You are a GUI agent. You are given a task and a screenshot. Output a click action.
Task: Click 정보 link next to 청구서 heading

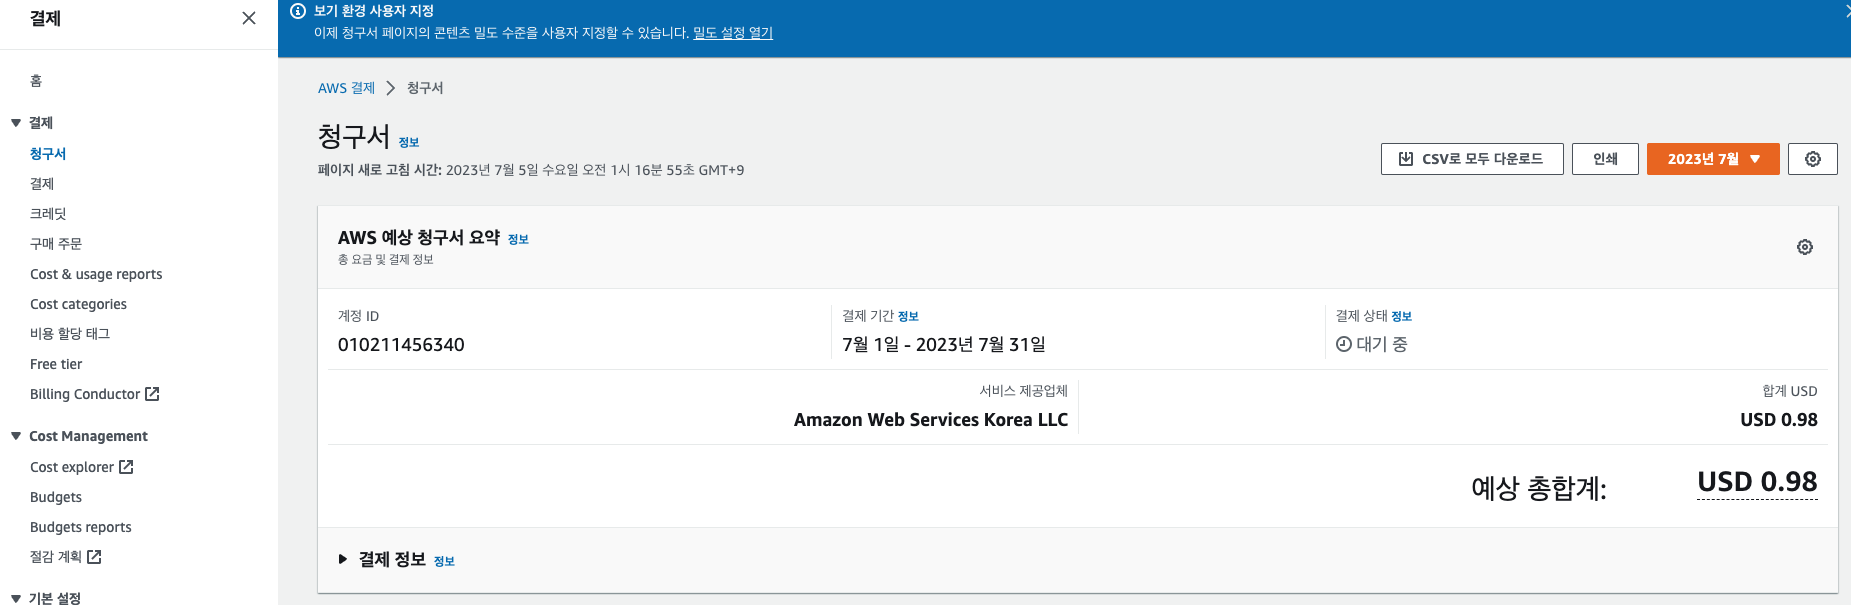(409, 143)
